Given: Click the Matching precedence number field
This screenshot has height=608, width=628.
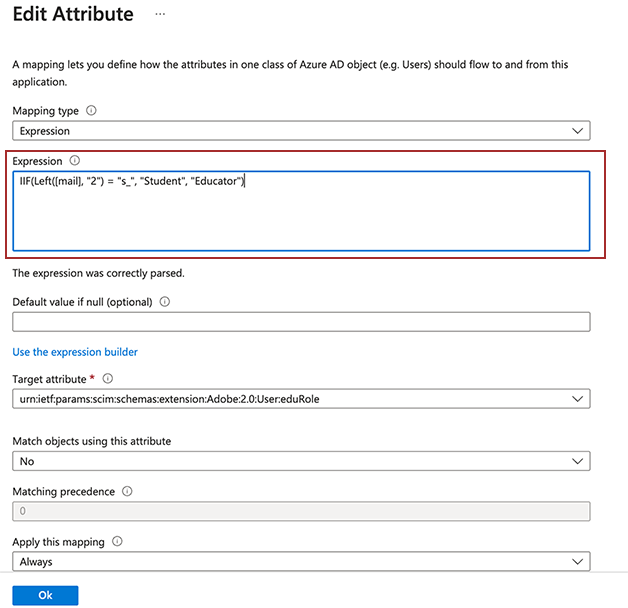Looking at the screenshot, I should [301, 511].
